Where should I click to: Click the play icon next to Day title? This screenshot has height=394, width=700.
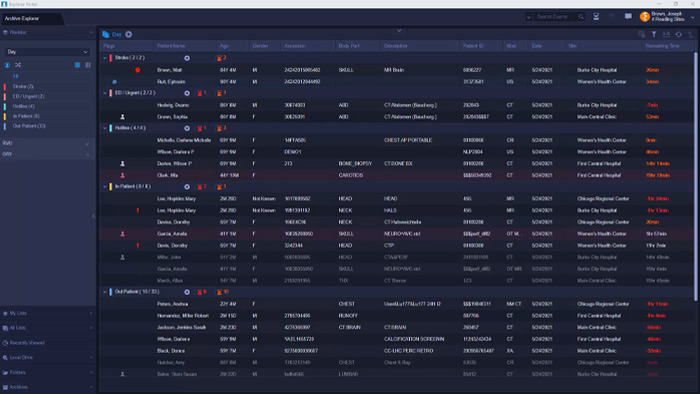[x=129, y=34]
